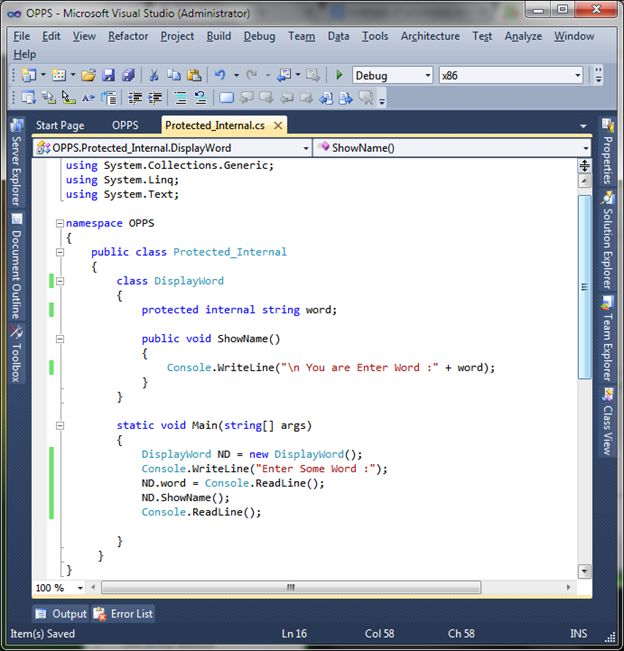Switch to the OPPS tab
Viewport: 624px width, 651px height.
[125, 125]
